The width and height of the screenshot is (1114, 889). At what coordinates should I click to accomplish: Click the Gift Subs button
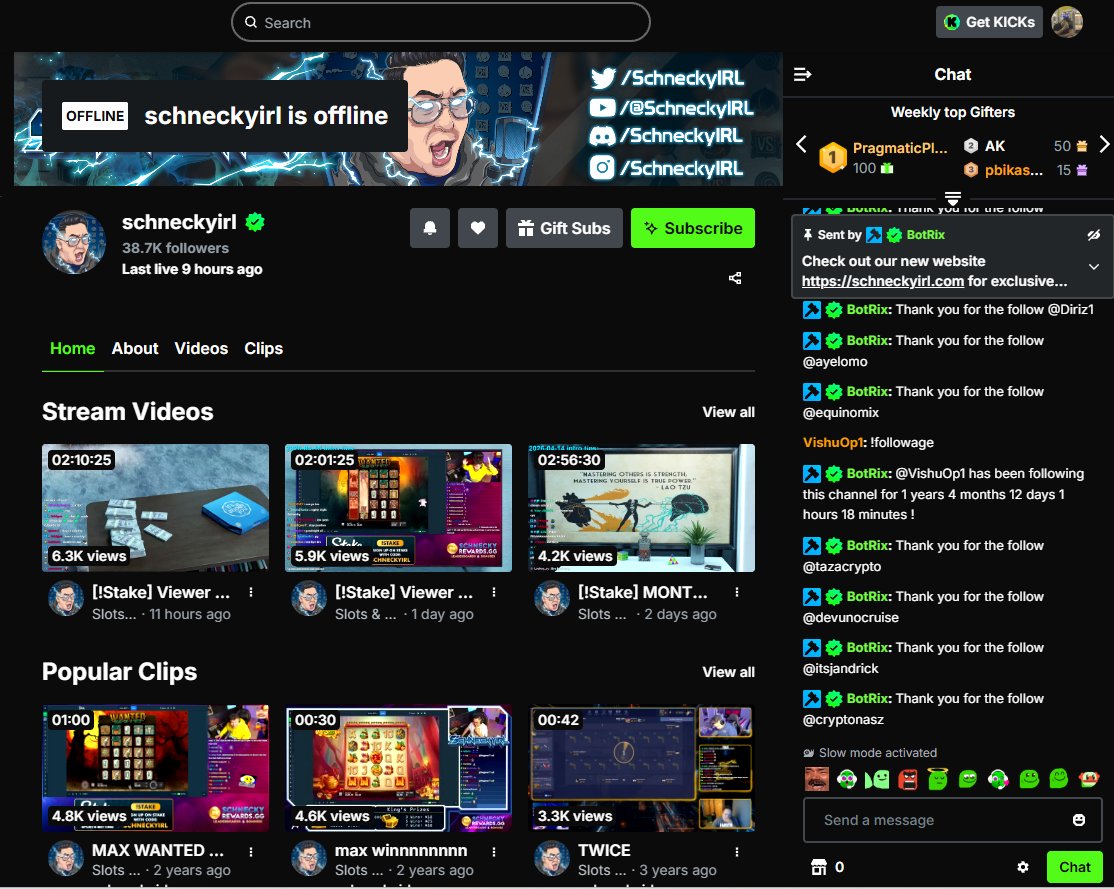(564, 228)
